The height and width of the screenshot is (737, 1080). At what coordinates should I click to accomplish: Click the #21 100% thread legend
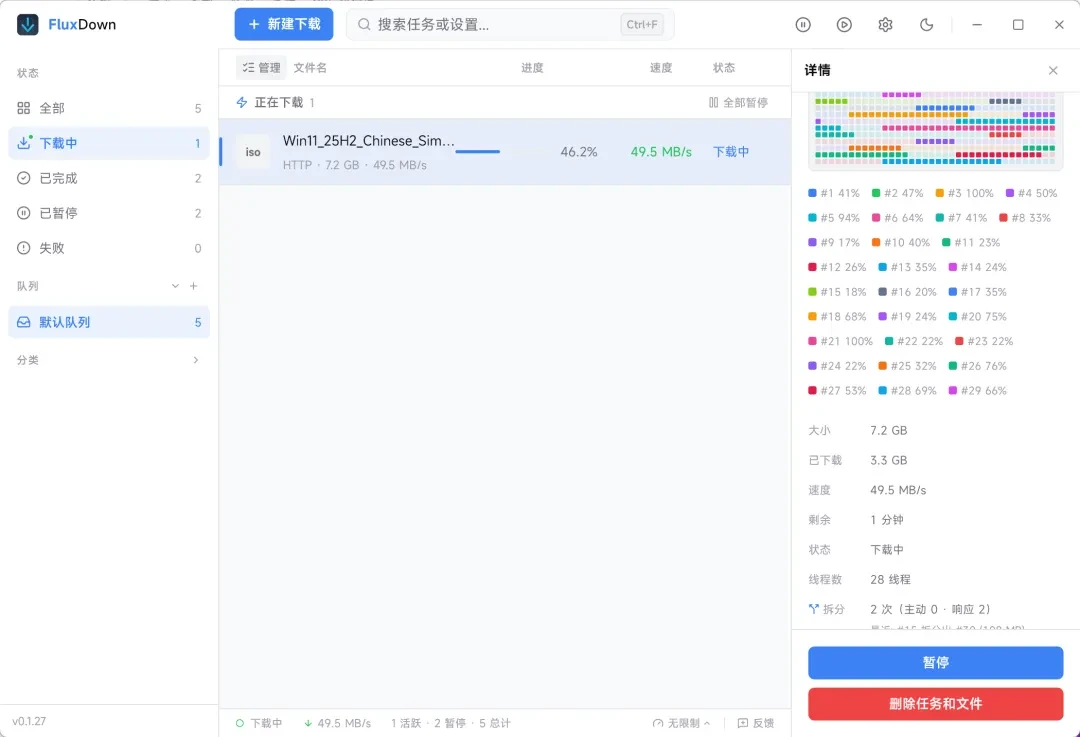coord(840,342)
